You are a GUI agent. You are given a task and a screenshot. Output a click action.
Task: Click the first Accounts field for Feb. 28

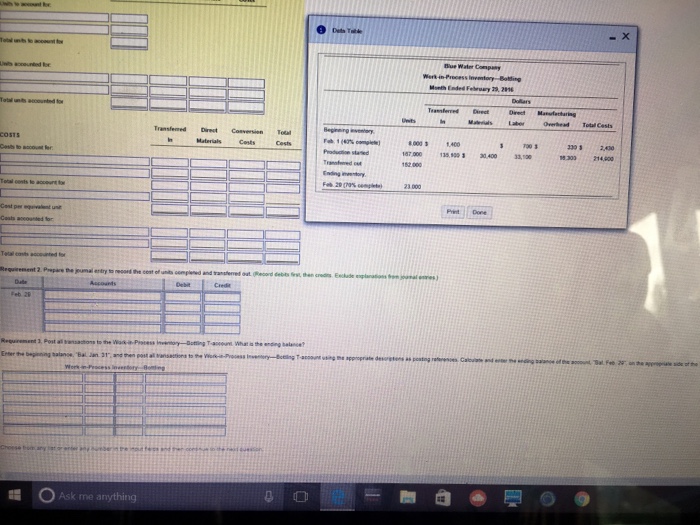(x=102, y=296)
